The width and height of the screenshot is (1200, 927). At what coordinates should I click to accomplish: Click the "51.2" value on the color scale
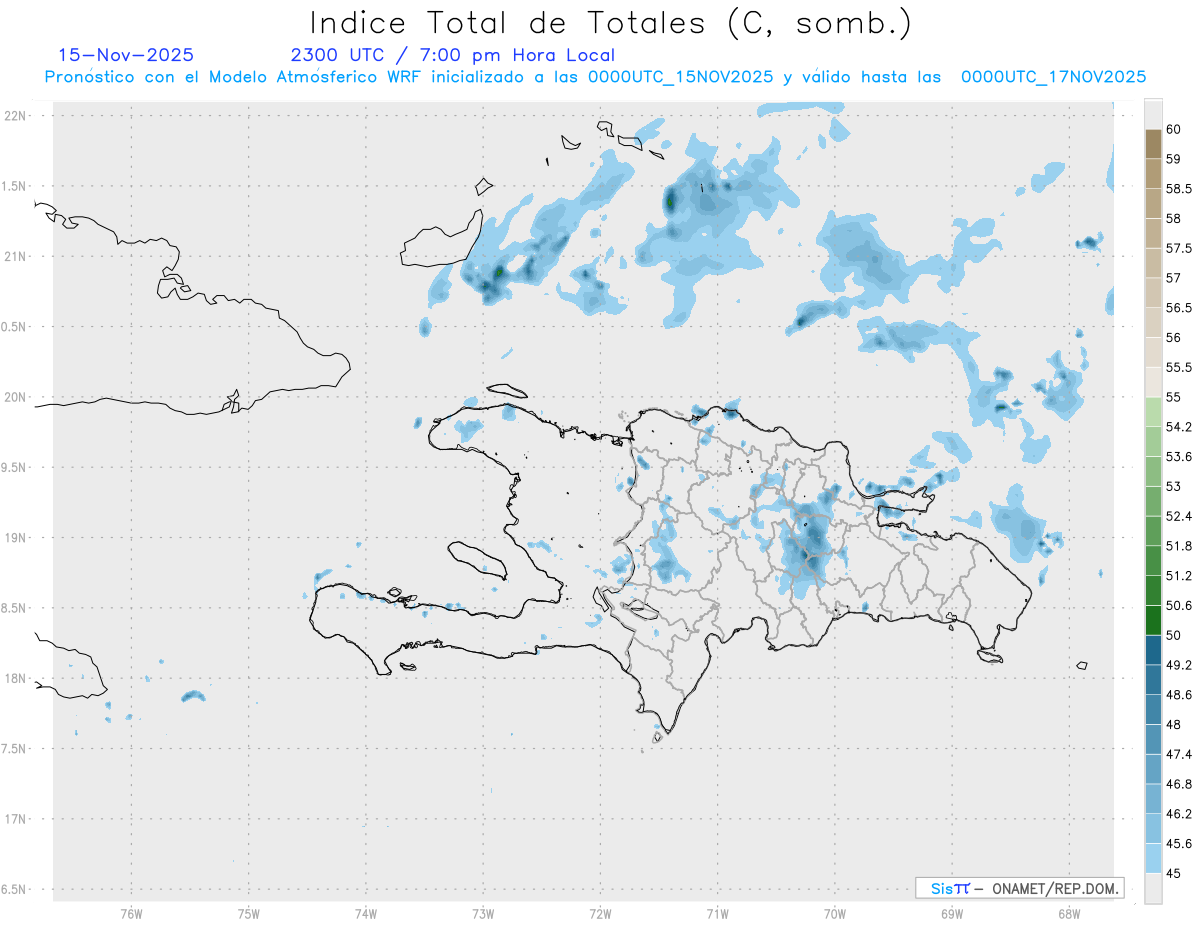pyautogui.click(x=1178, y=576)
